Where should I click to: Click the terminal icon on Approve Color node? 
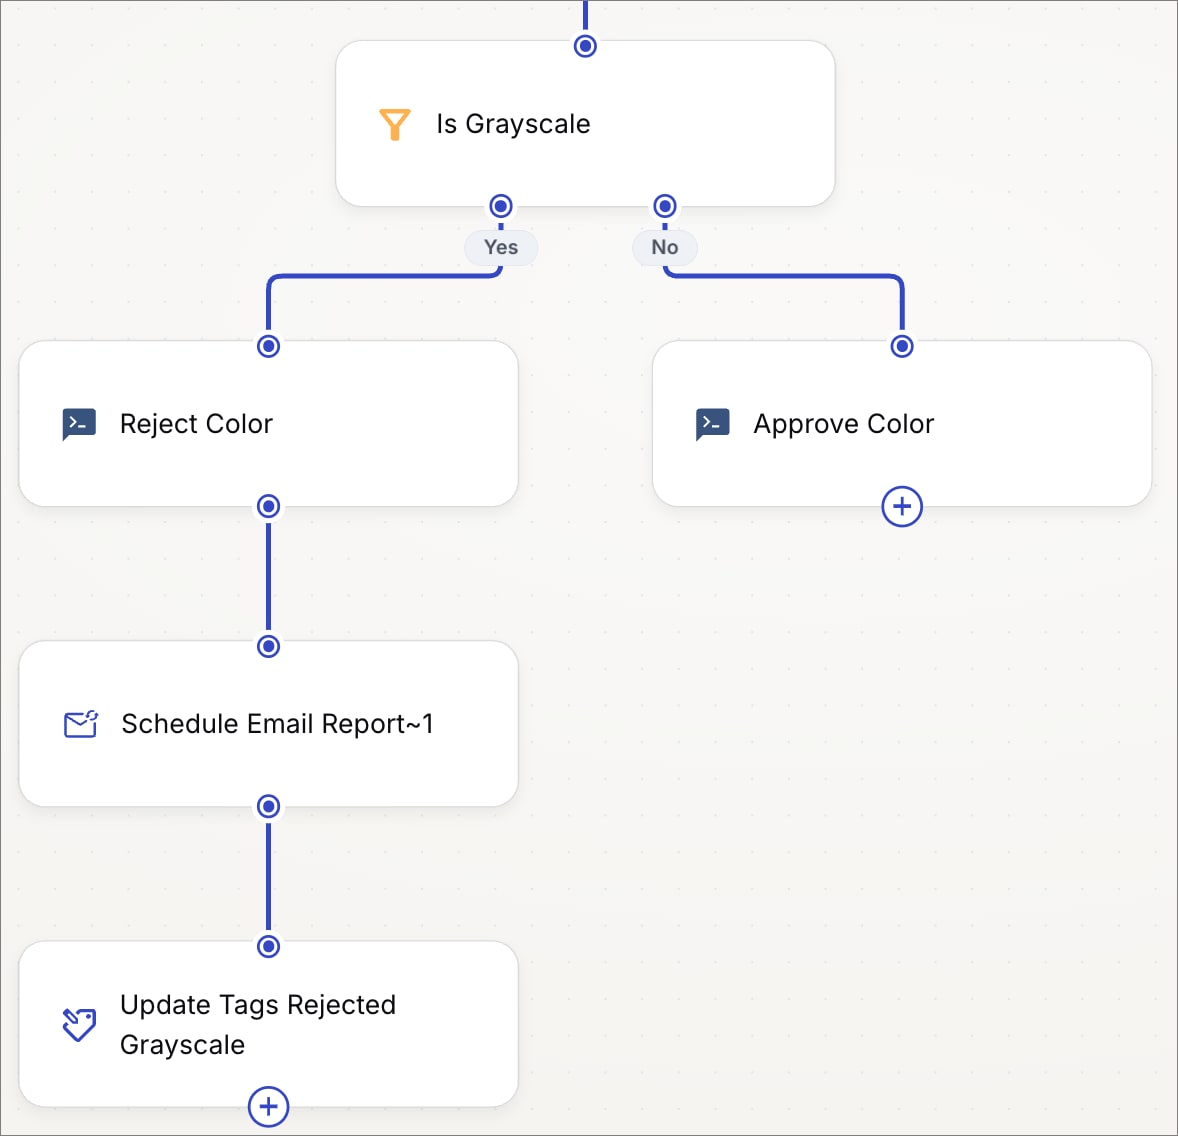(713, 424)
